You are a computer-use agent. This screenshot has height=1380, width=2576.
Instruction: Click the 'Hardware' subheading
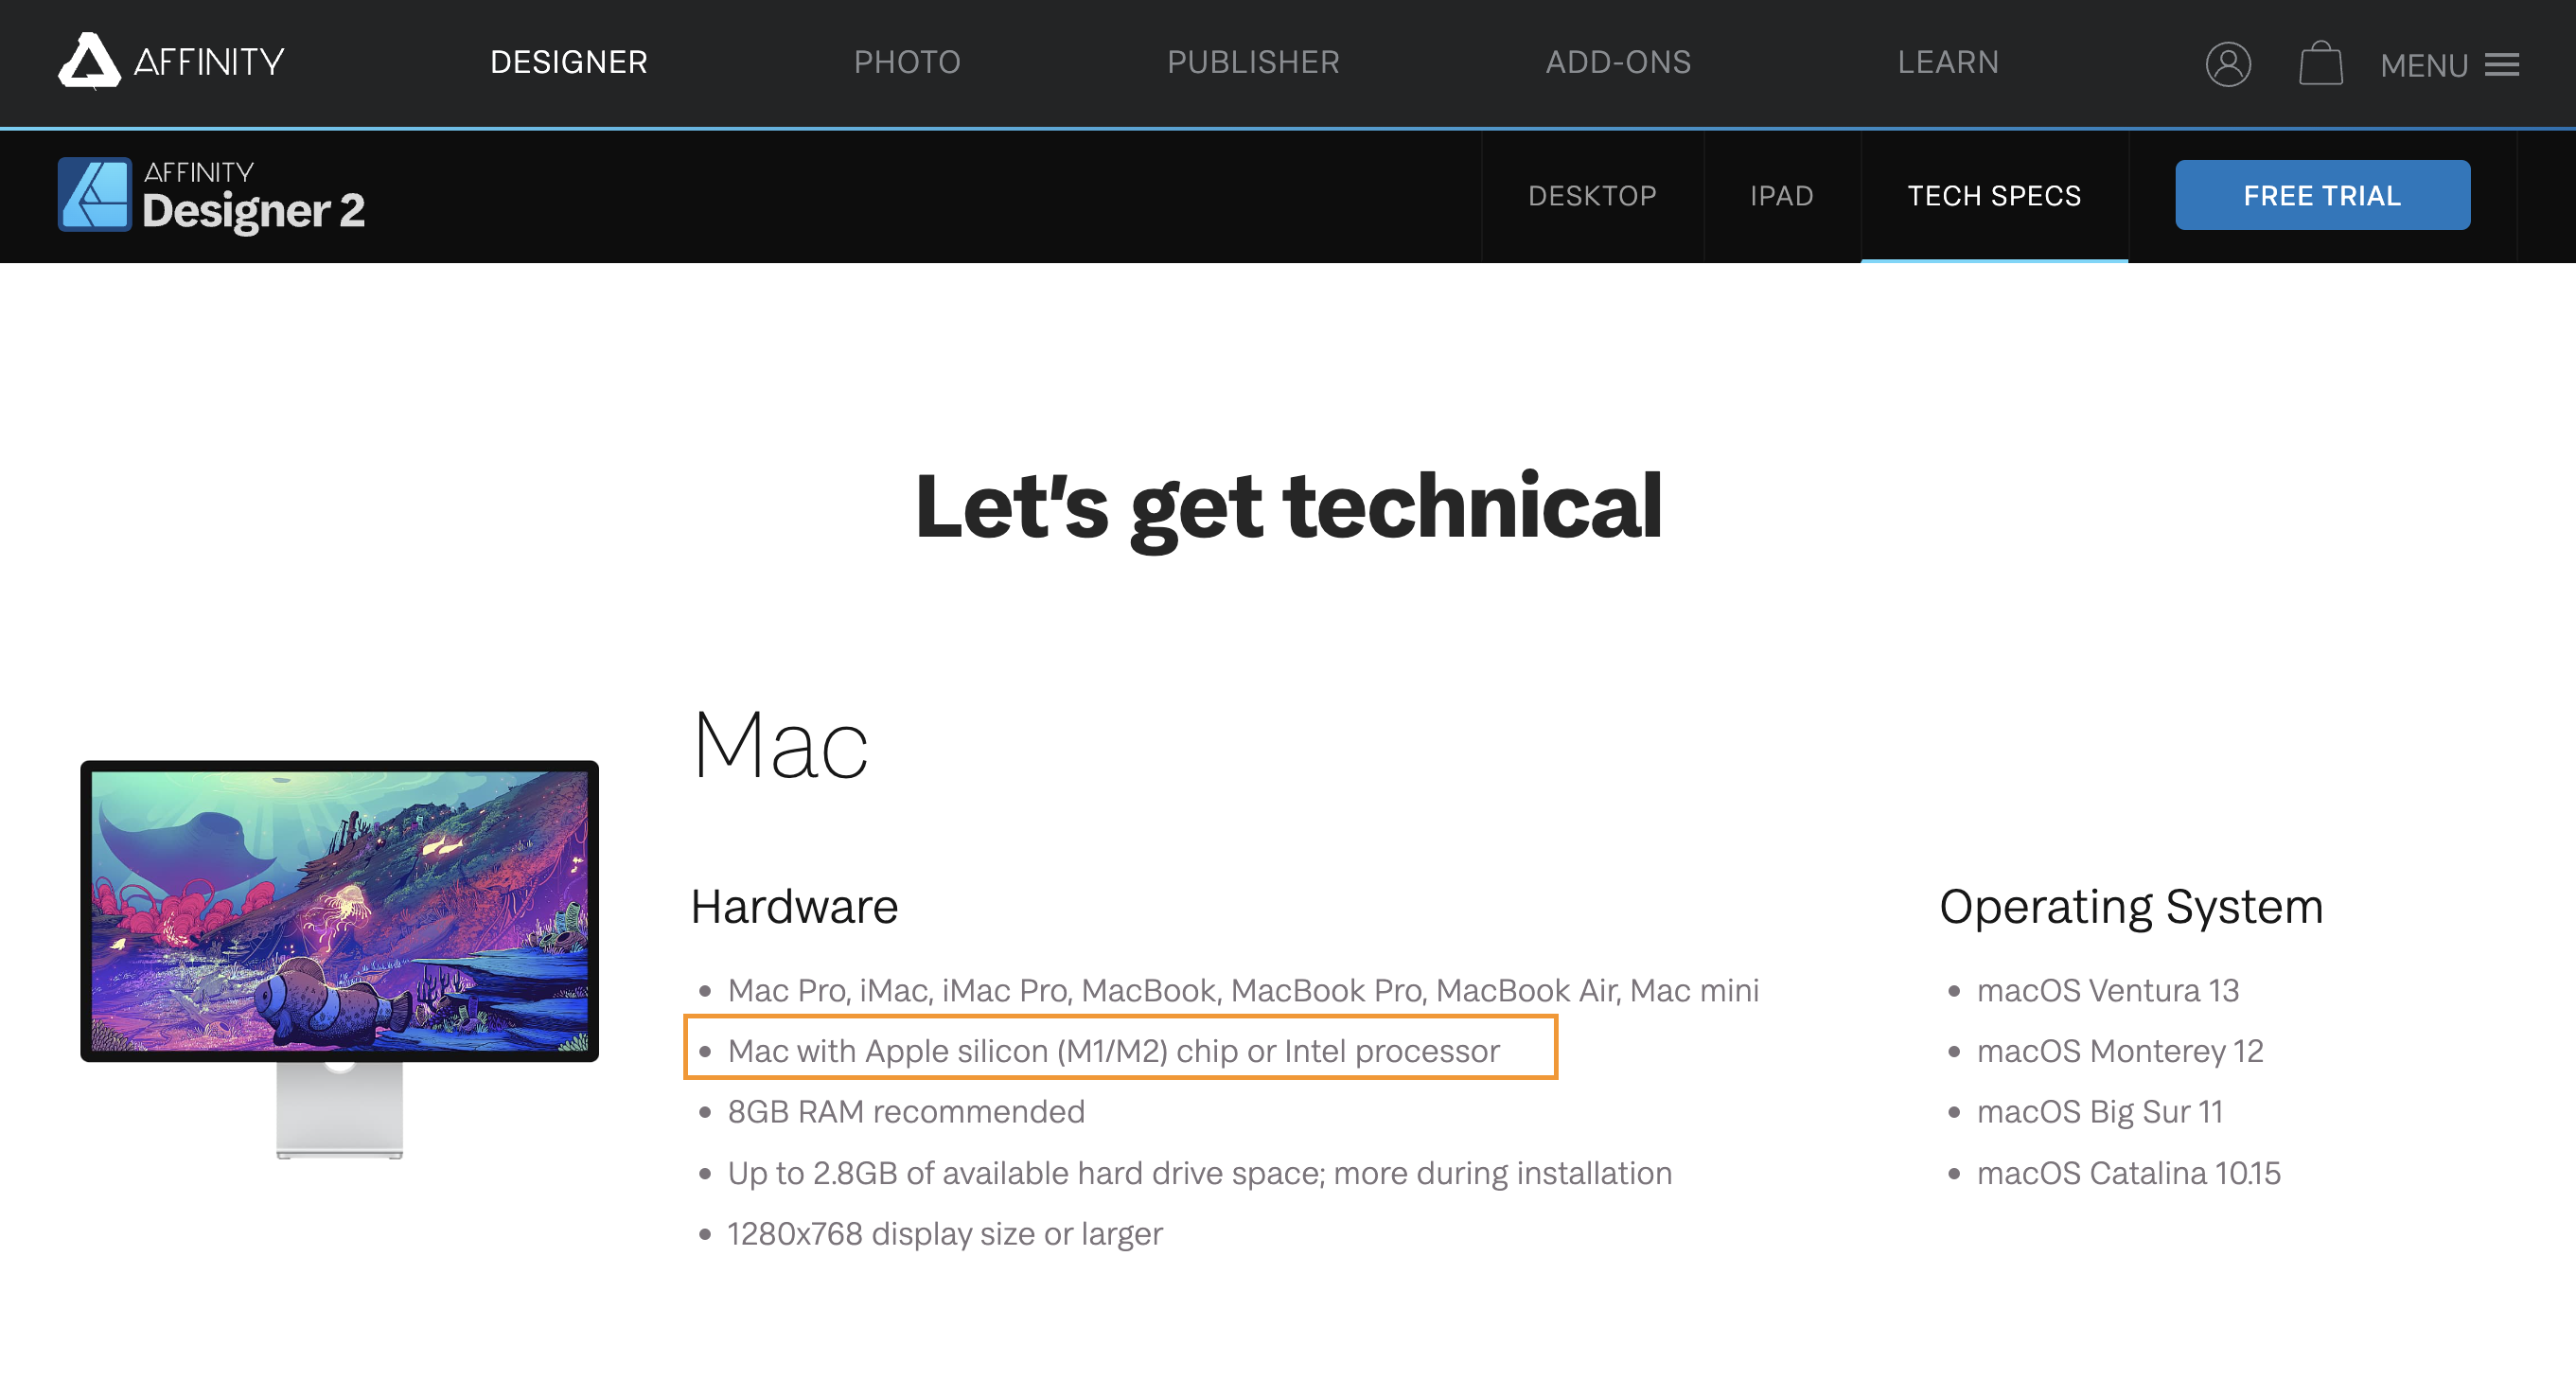(x=794, y=907)
